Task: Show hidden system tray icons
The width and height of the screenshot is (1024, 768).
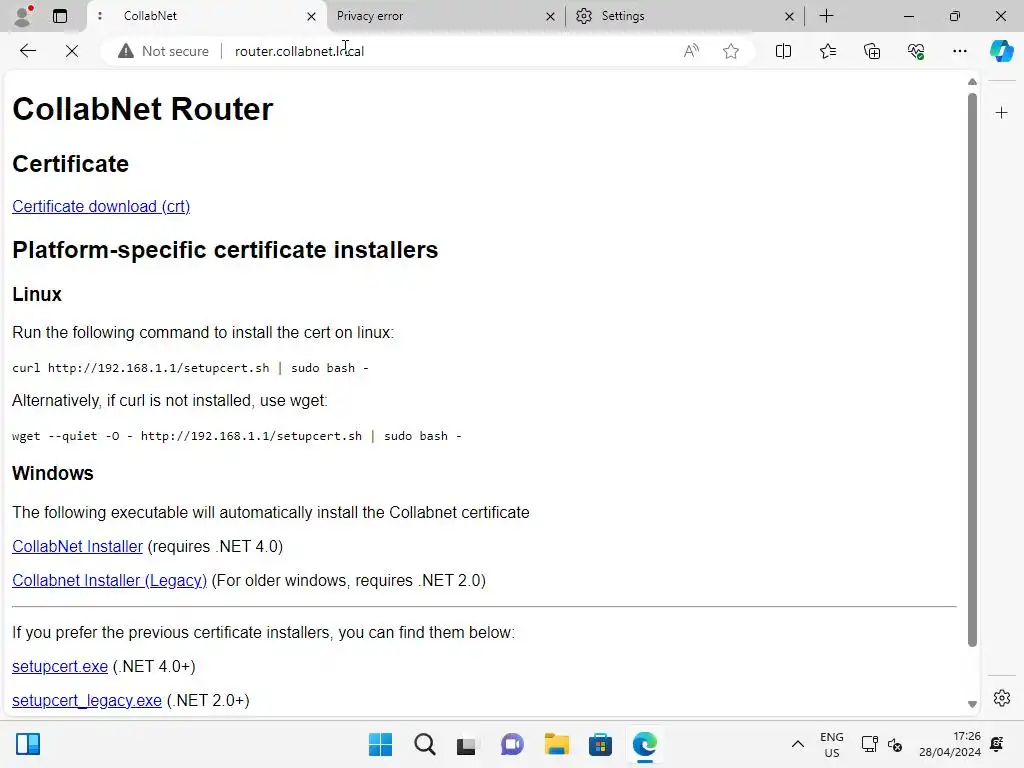Action: click(x=797, y=744)
